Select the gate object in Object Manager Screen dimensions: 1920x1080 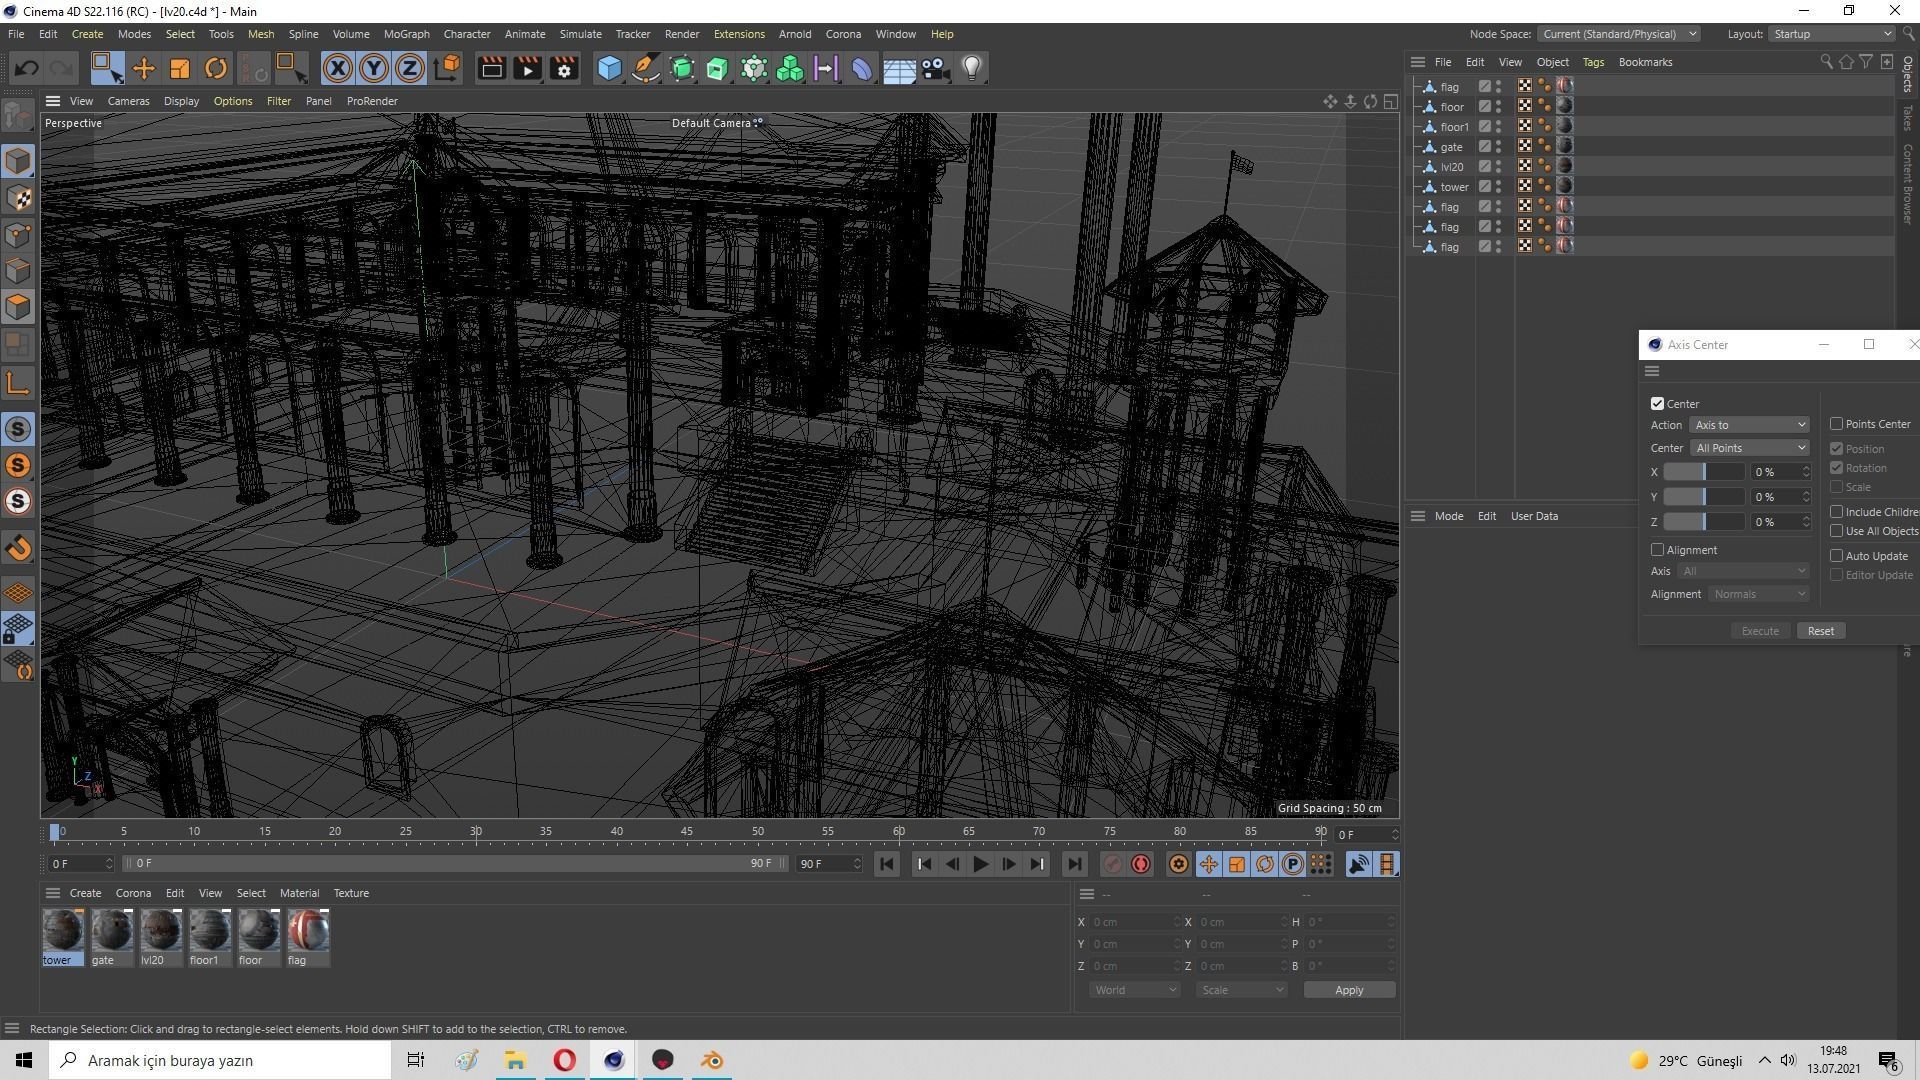tap(1451, 147)
